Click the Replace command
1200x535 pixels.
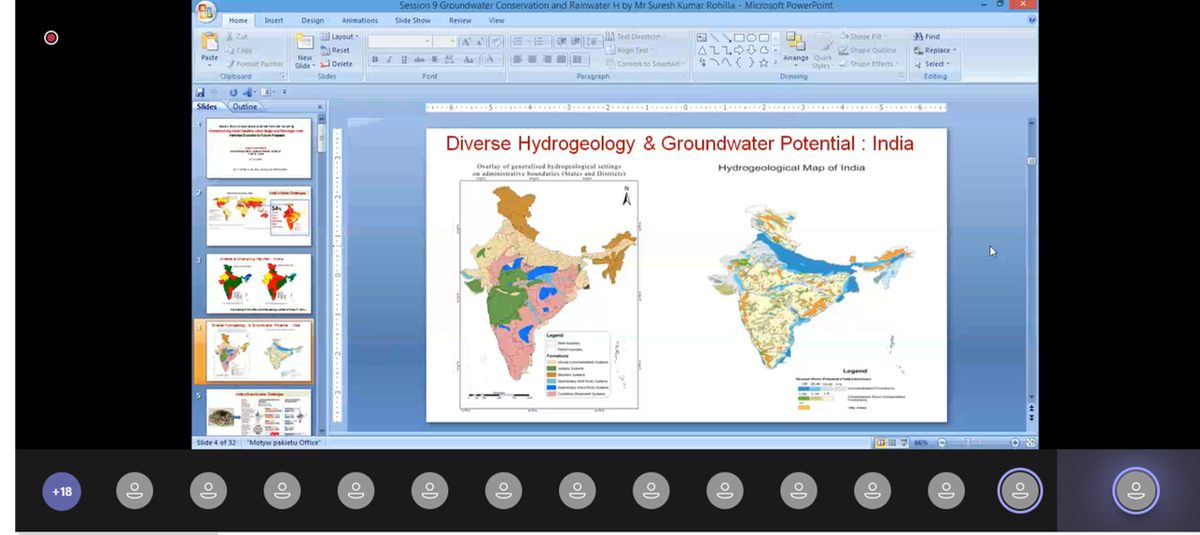coord(936,50)
